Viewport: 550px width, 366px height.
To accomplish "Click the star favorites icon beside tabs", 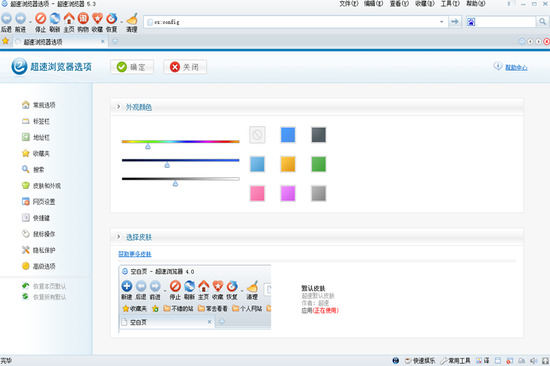I will [x=5, y=41].
